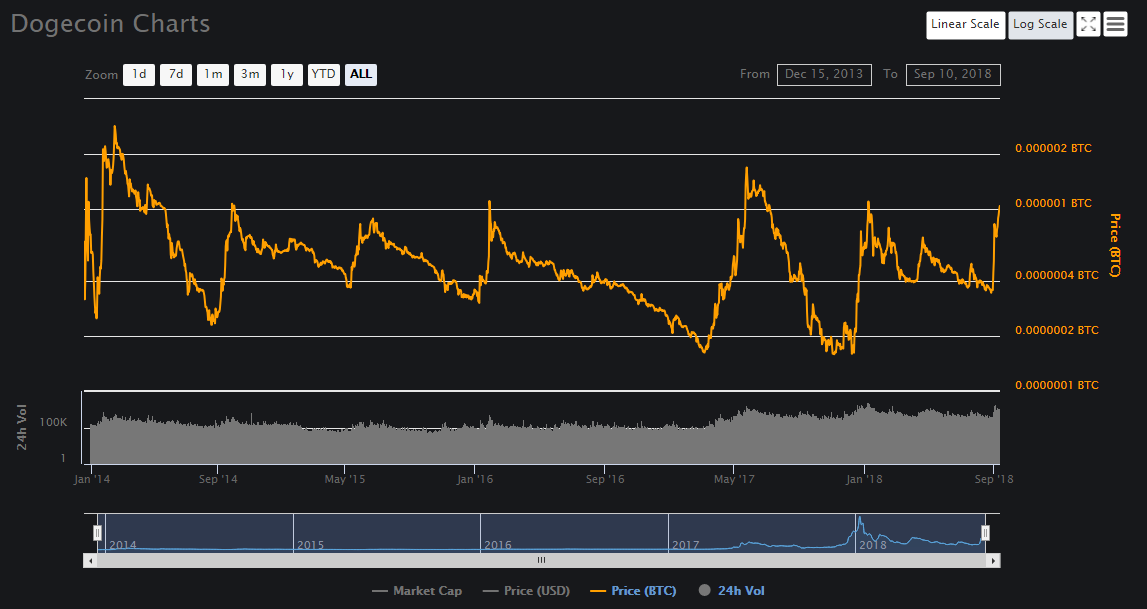
Task: Select the YTD zoom range
Action: coord(323,75)
